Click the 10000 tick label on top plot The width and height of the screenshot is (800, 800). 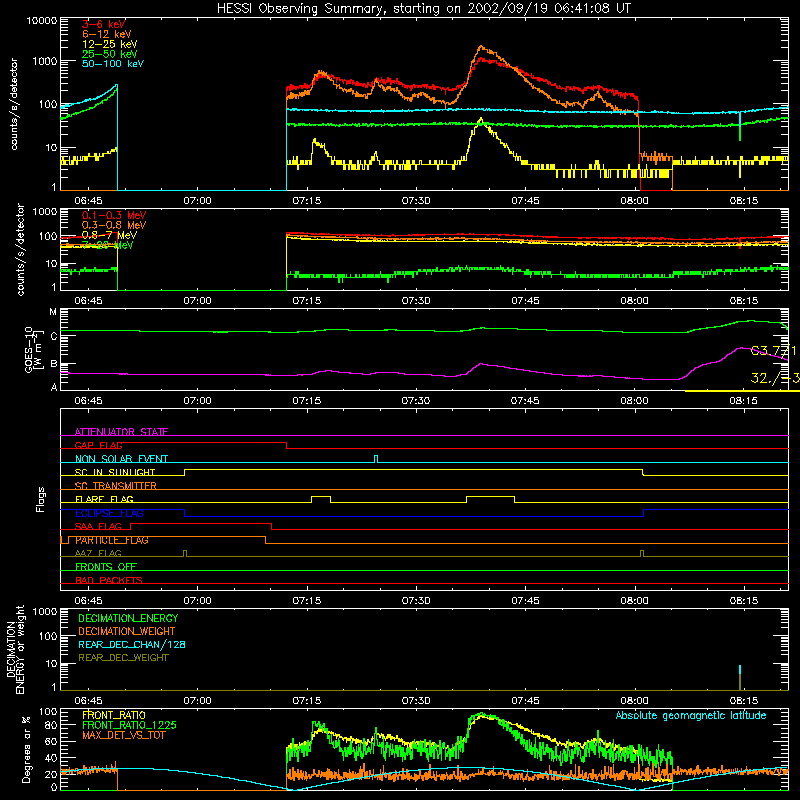[42, 20]
